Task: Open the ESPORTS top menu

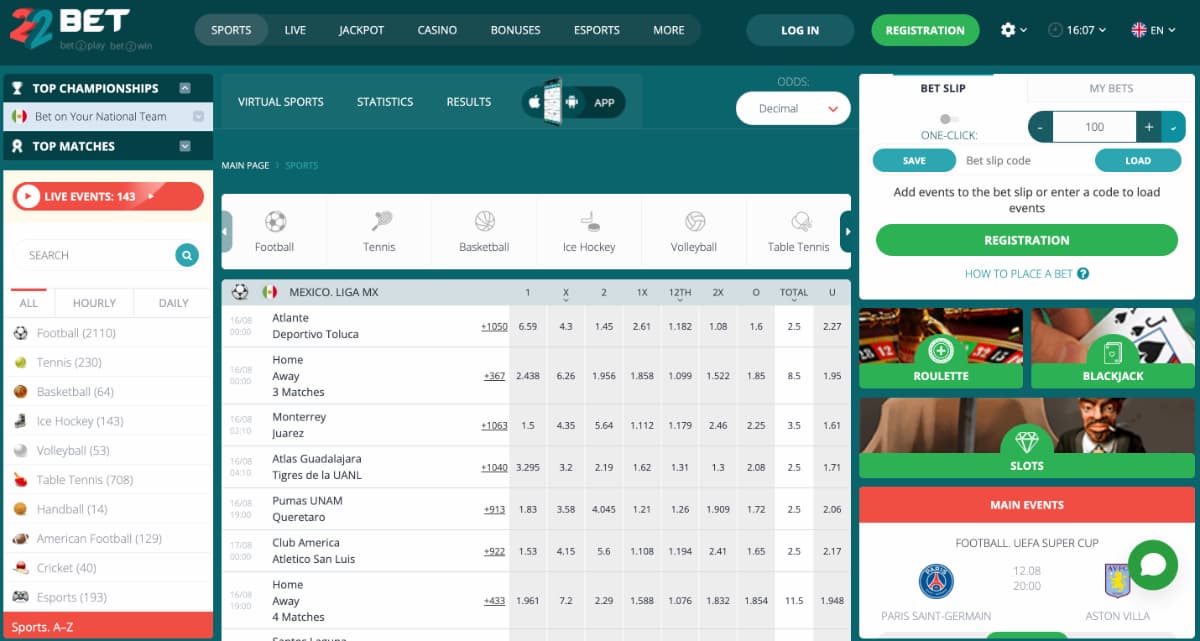Action: 597,30
